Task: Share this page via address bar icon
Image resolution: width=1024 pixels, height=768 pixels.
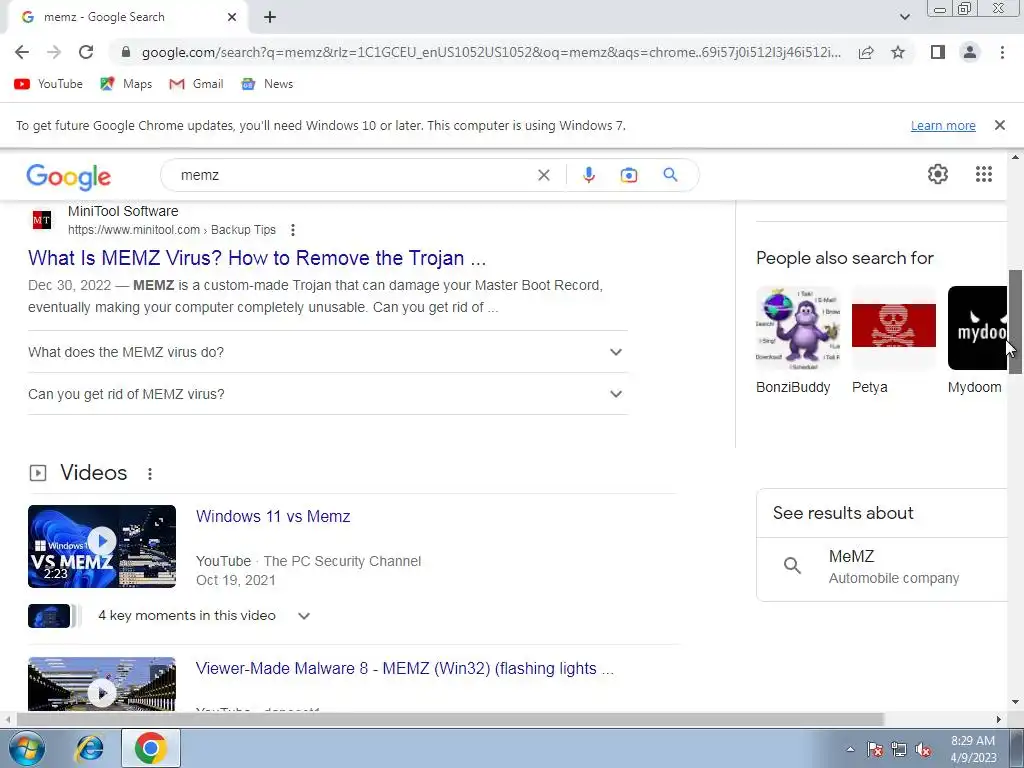Action: click(x=866, y=52)
